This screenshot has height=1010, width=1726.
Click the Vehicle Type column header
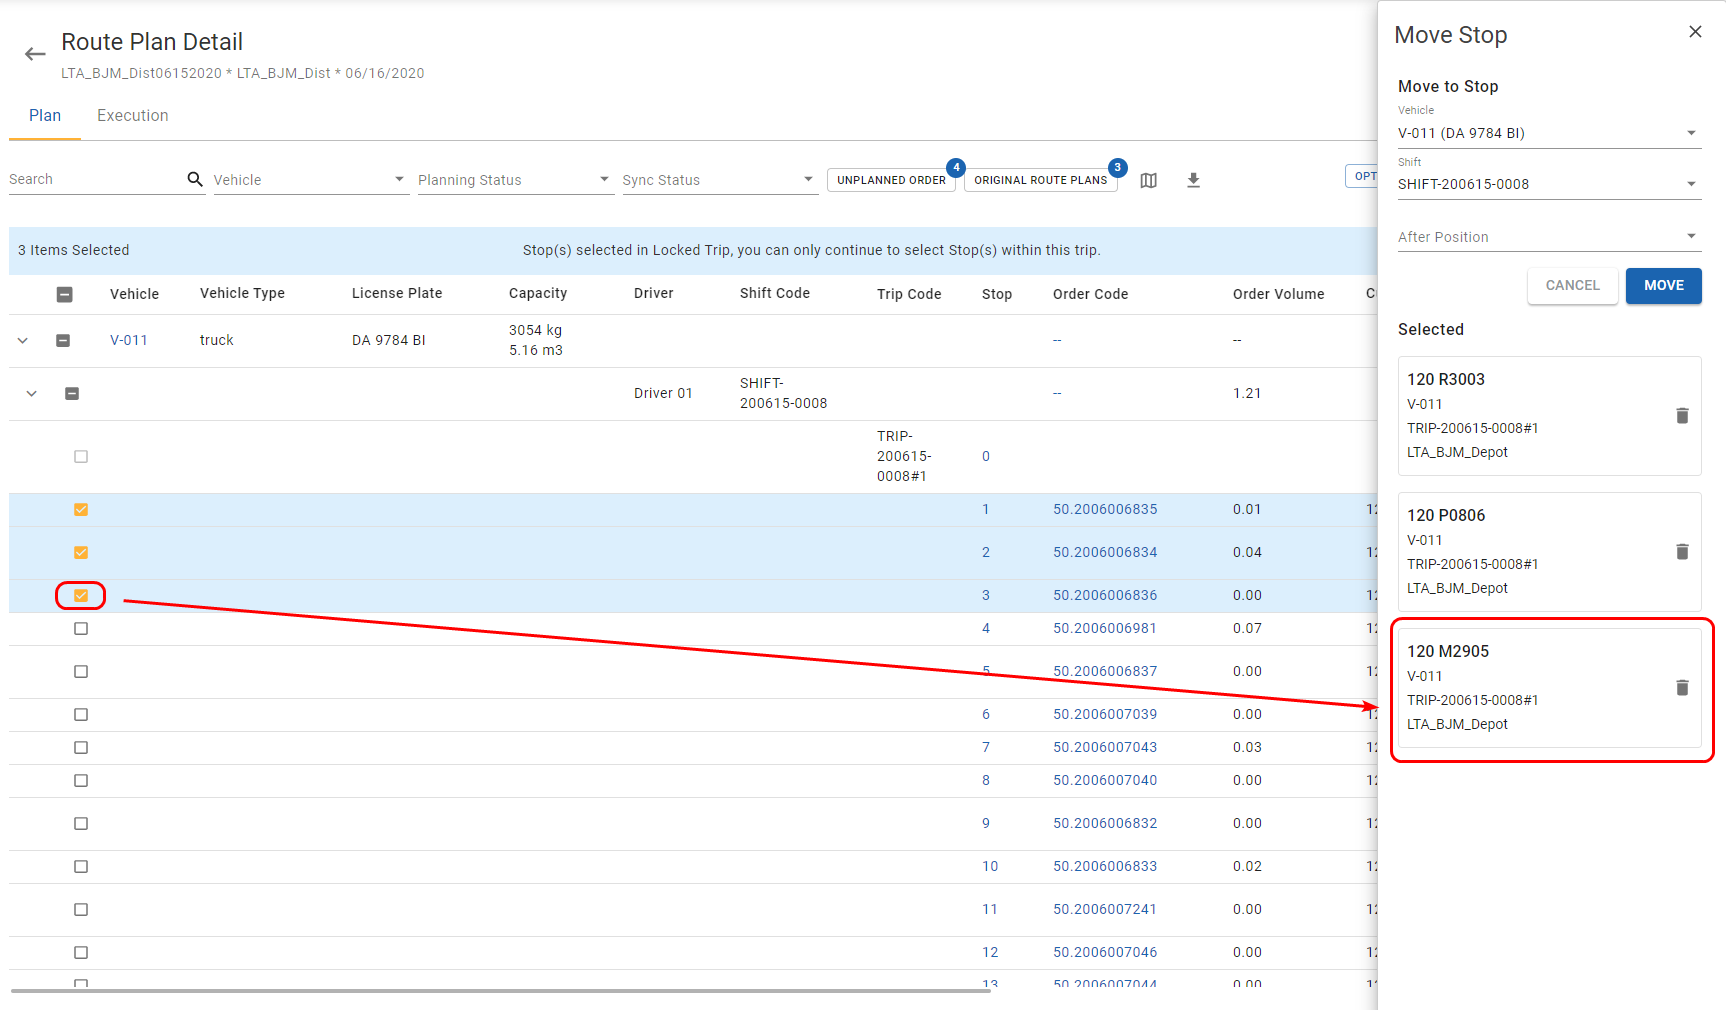[242, 293]
